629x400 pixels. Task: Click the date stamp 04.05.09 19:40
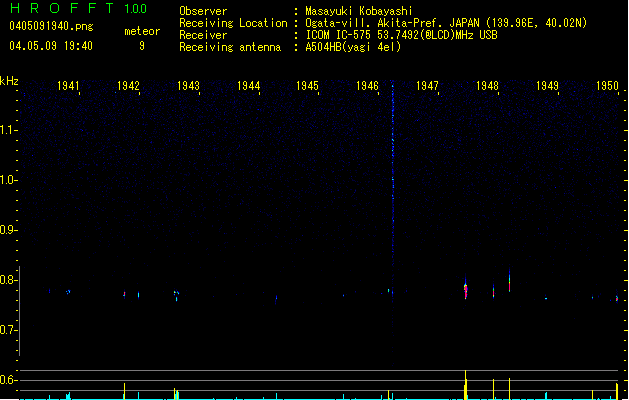pos(51,46)
